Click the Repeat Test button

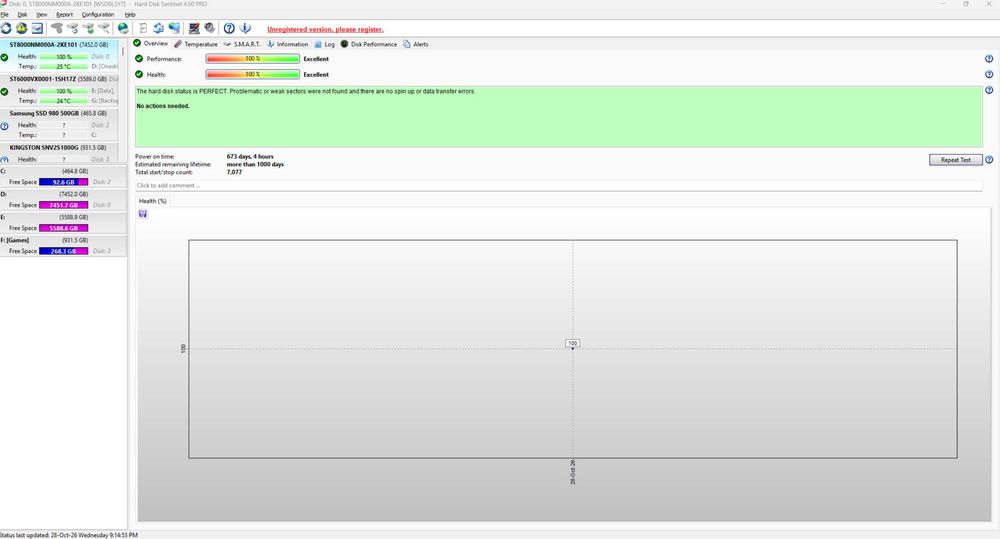955,159
